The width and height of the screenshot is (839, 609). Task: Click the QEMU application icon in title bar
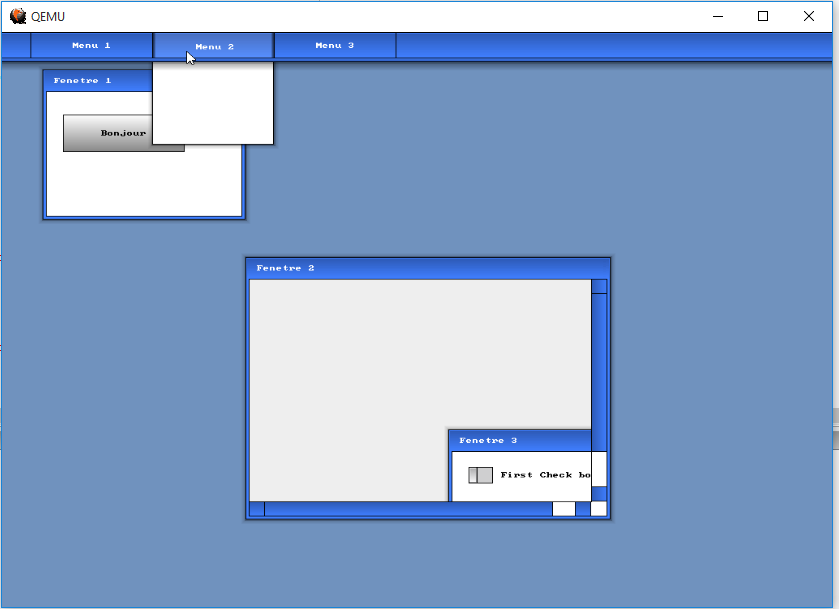18,16
